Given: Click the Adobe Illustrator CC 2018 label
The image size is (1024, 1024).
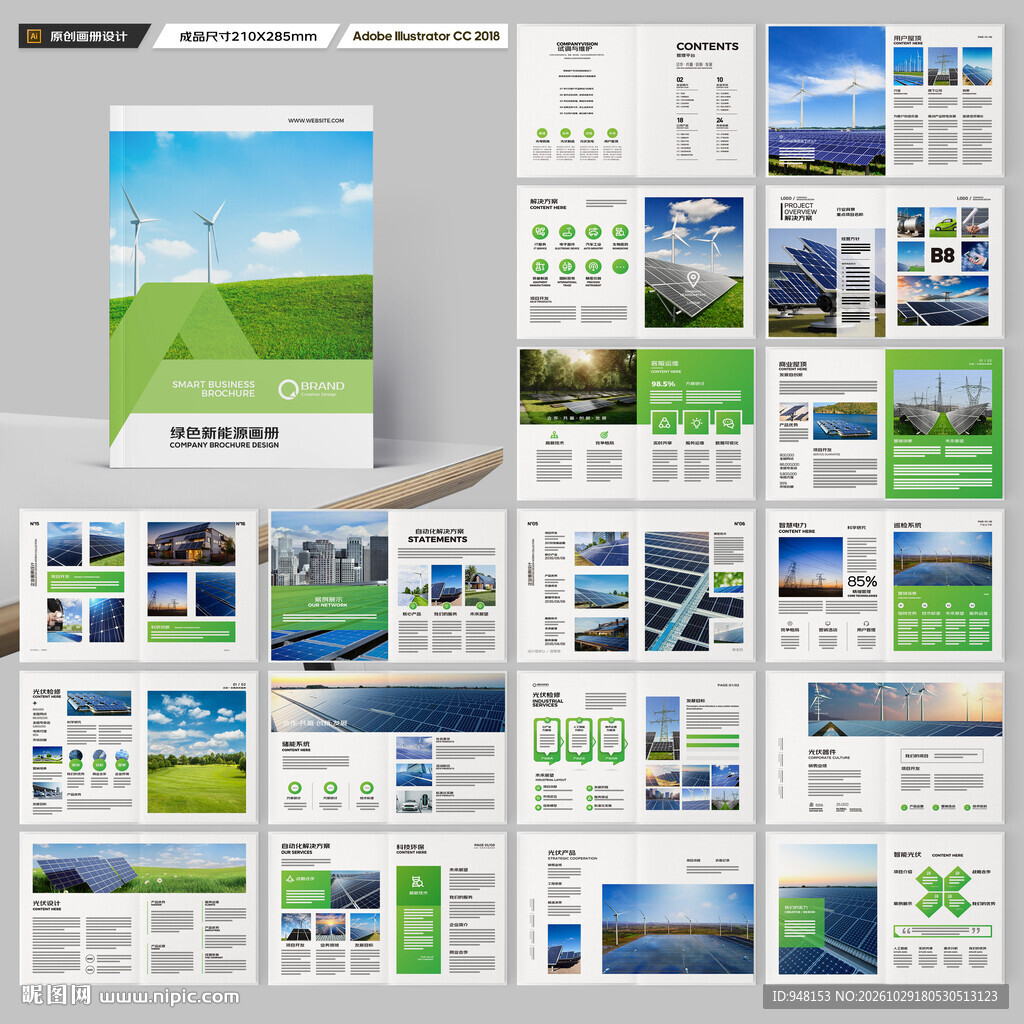Looking at the screenshot, I should [x=426, y=37].
